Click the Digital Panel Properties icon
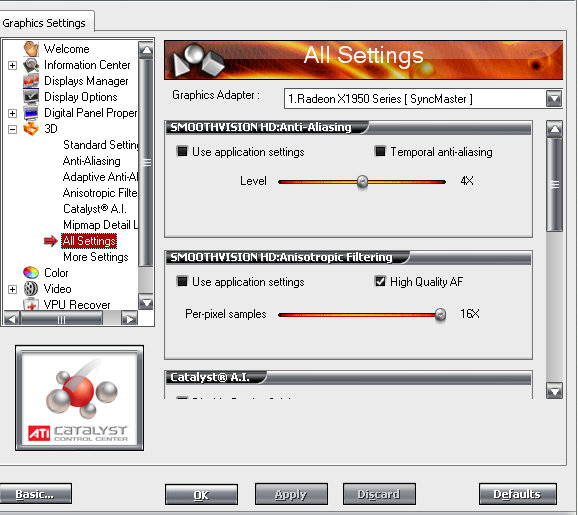The width and height of the screenshot is (578, 515). pyautogui.click(x=31, y=113)
